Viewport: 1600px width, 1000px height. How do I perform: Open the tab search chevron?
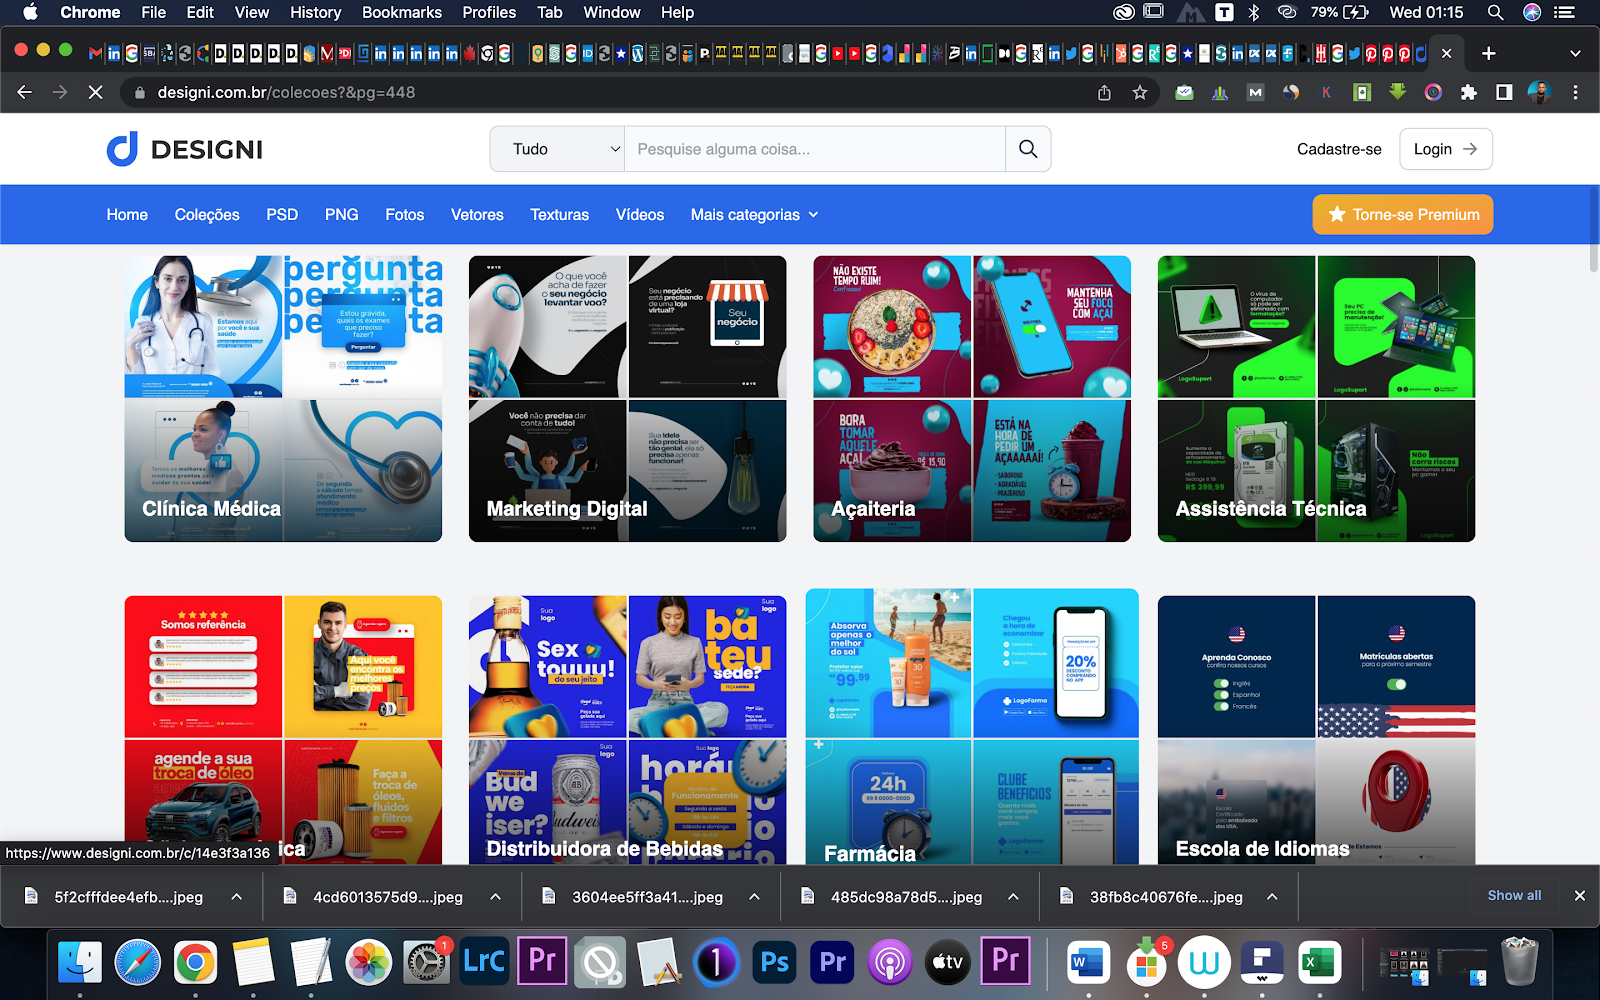pos(1575,53)
